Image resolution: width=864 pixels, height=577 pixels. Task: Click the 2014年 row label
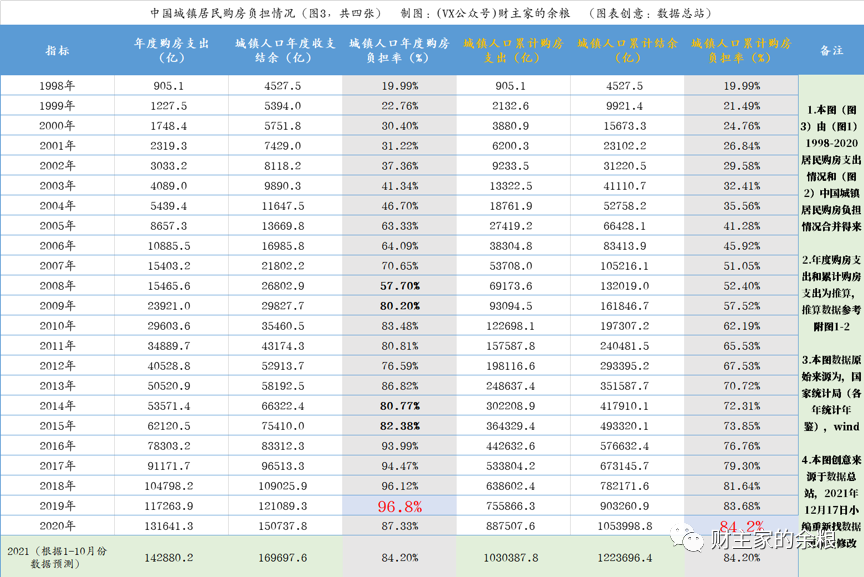tap(57, 406)
